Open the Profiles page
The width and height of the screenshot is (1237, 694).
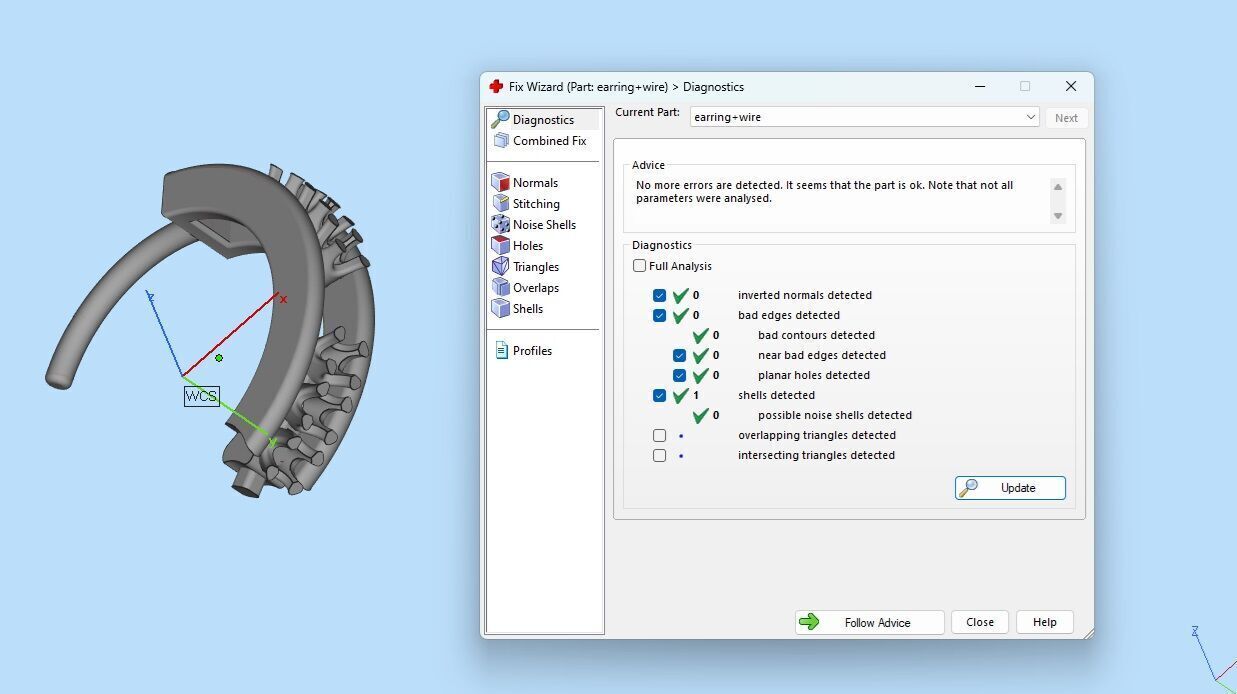pyautogui.click(x=532, y=351)
